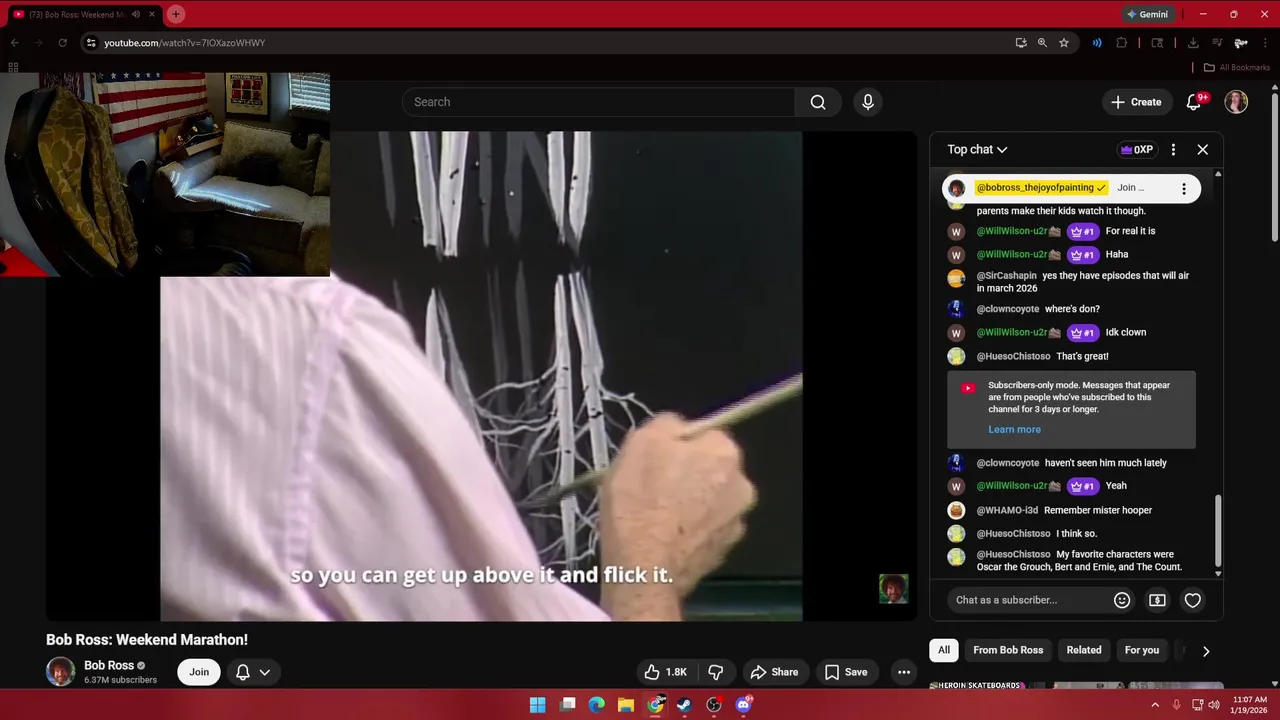Viewport: 1280px width, 720px height.
Task: Send a heart reaction in chat
Action: (x=1192, y=600)
